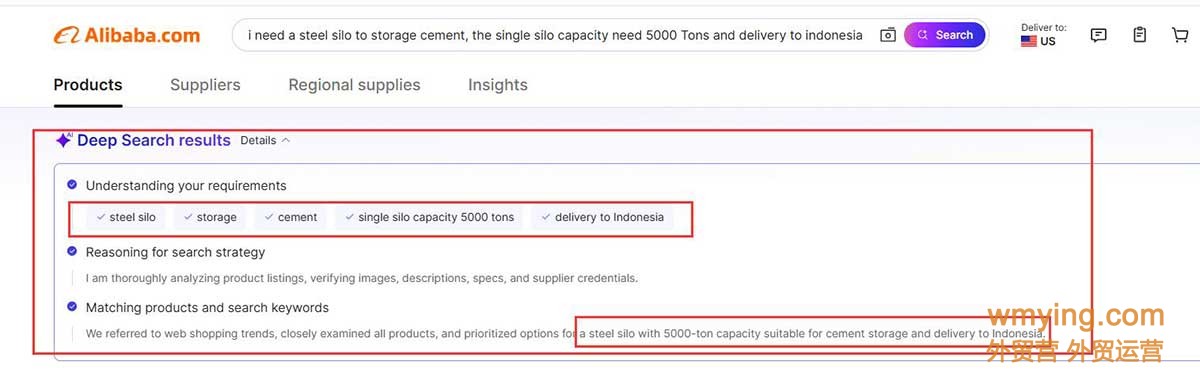Toggle the 'steel silo' requirement chip
The image size is (1200, 373).
point(126,217)
